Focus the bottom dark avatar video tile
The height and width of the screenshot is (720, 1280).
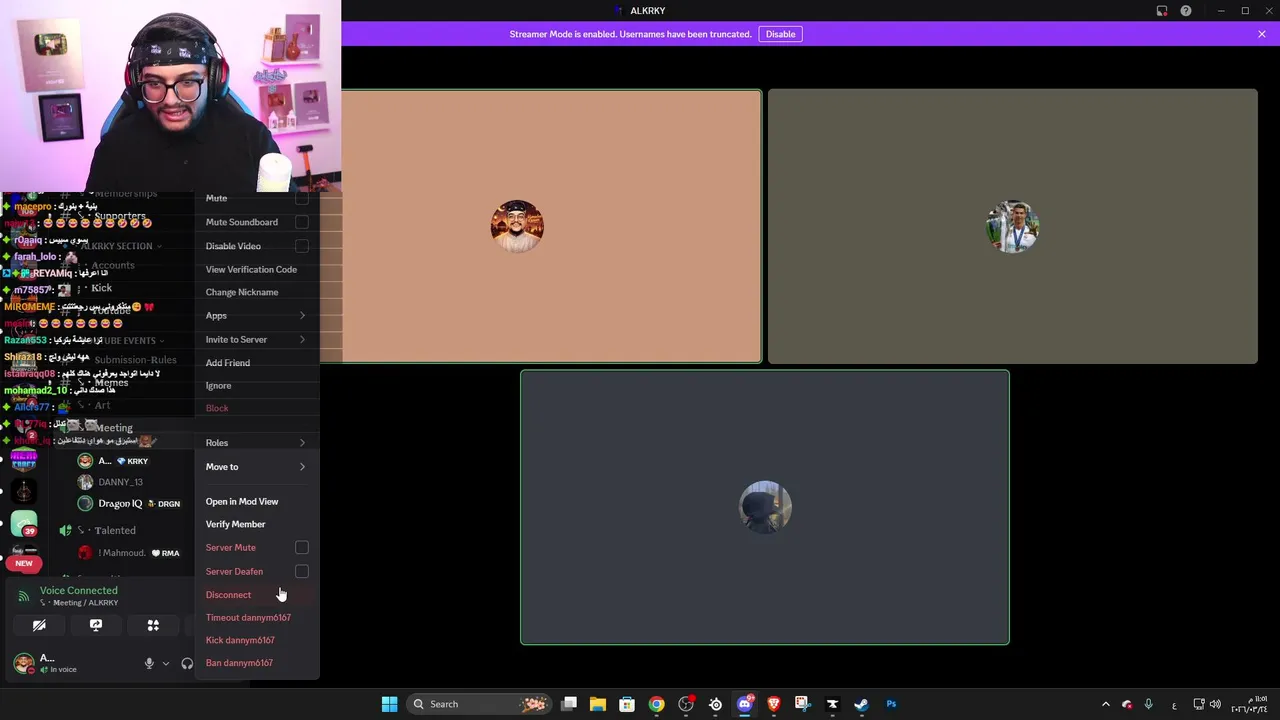point(765,507)
